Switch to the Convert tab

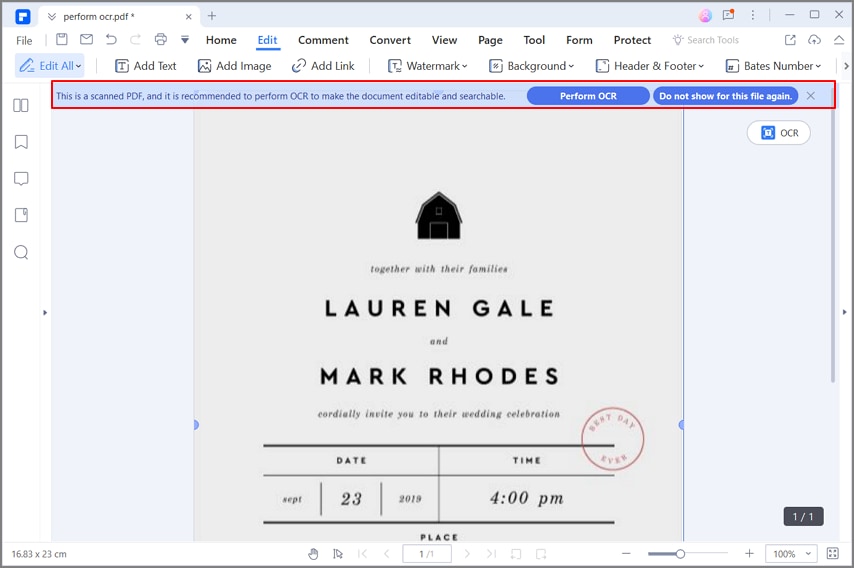390,40
